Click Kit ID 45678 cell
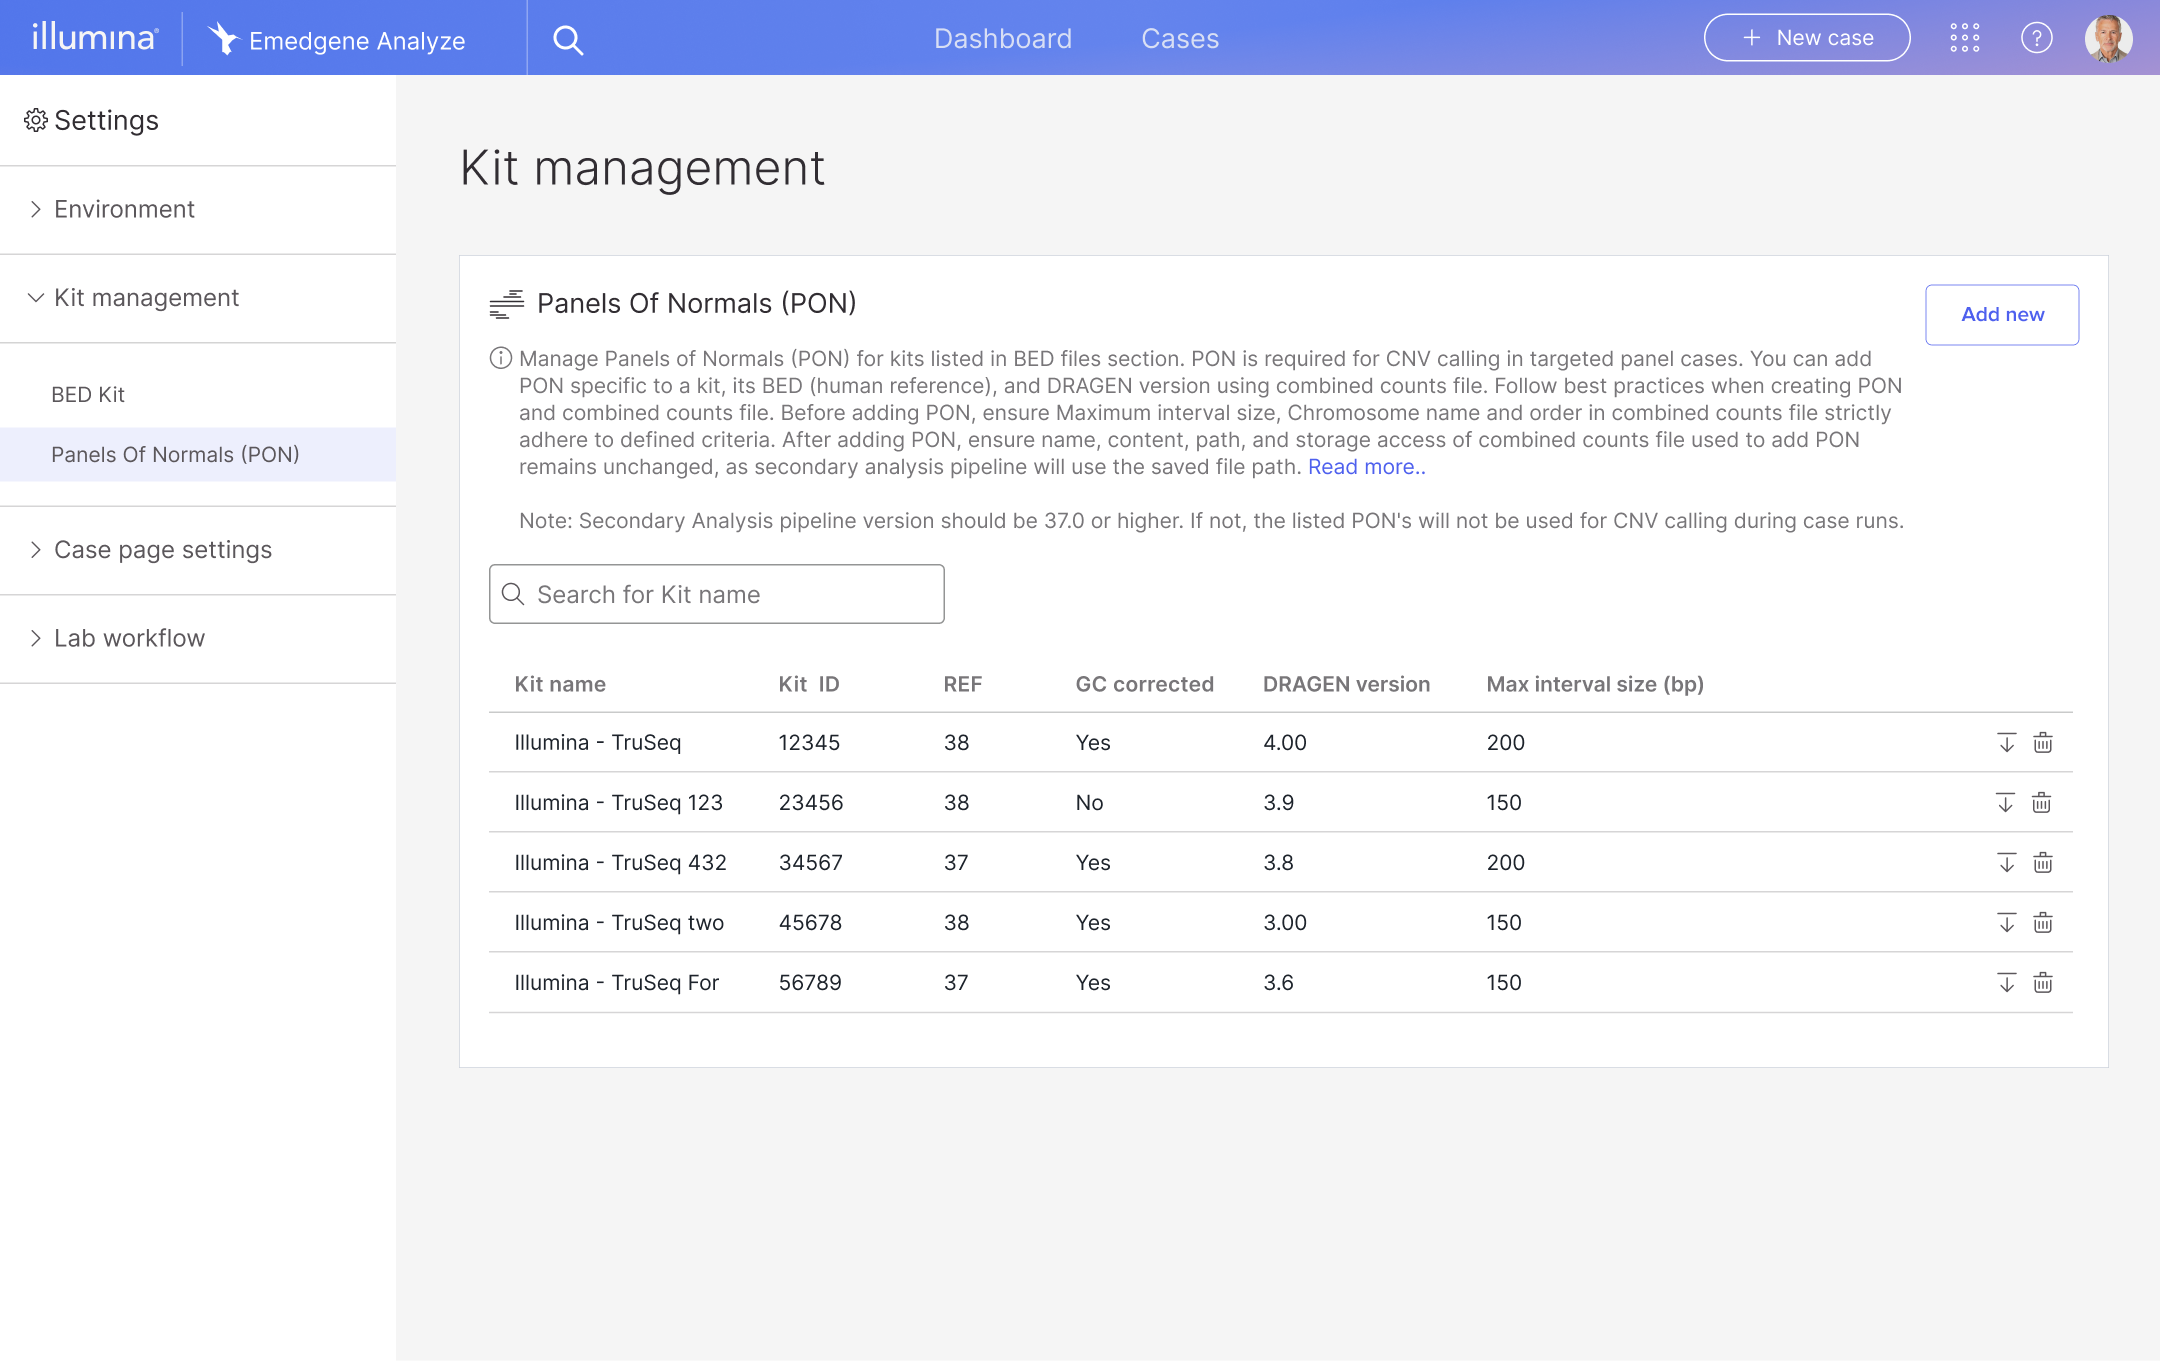Screen dimensions: 2160x1361 810,922
